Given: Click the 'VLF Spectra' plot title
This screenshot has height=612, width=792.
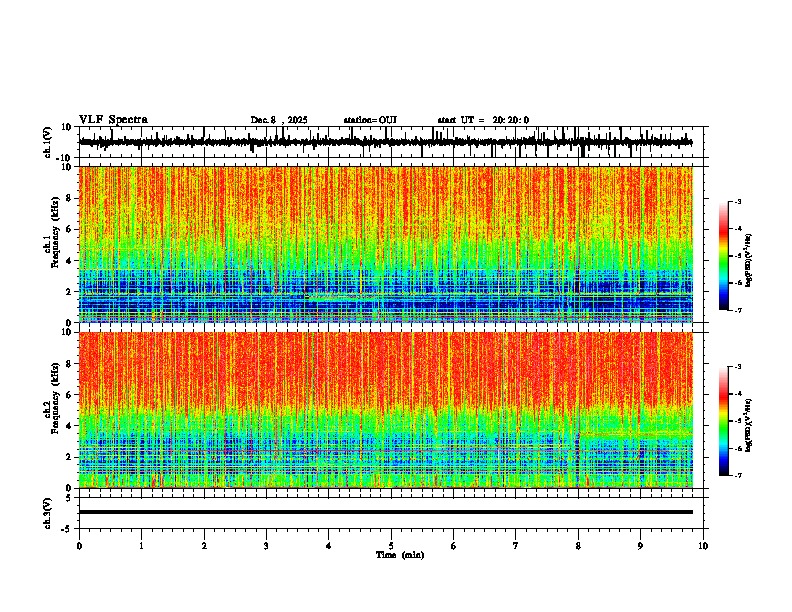Looking at the screenshot, I should (113, 120).
